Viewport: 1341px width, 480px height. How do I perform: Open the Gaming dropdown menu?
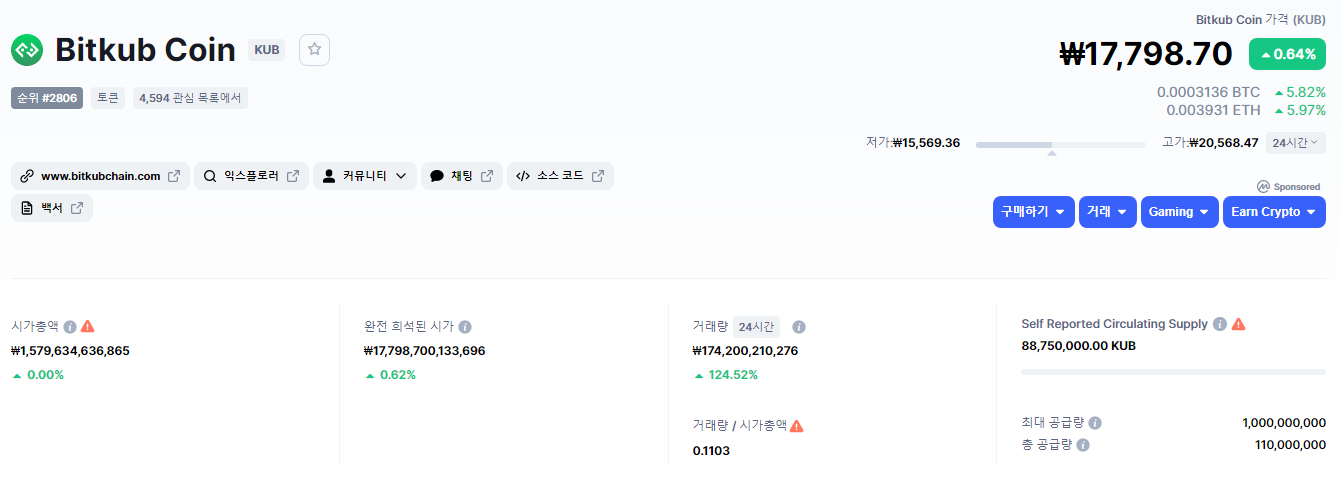pos(1180,212)
